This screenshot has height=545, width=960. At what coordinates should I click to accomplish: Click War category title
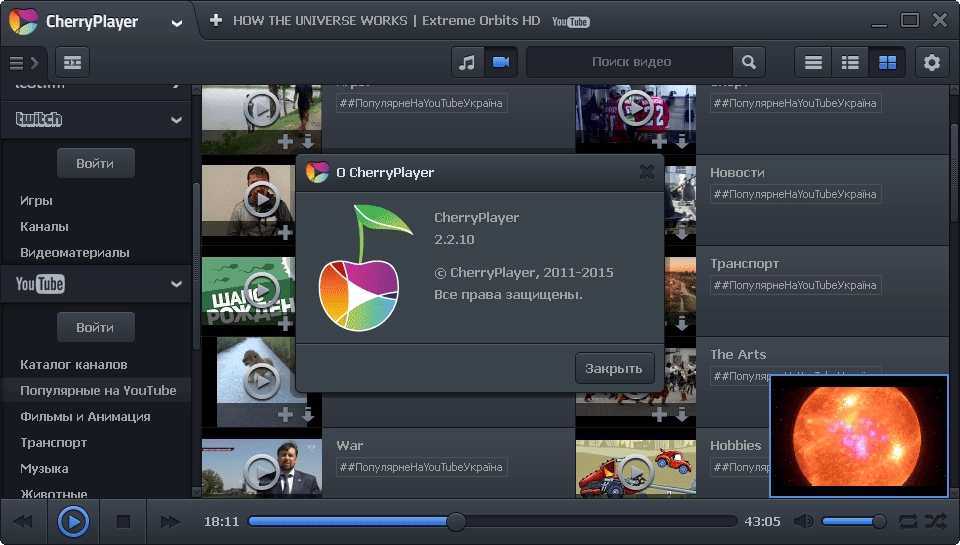(350, 446)
